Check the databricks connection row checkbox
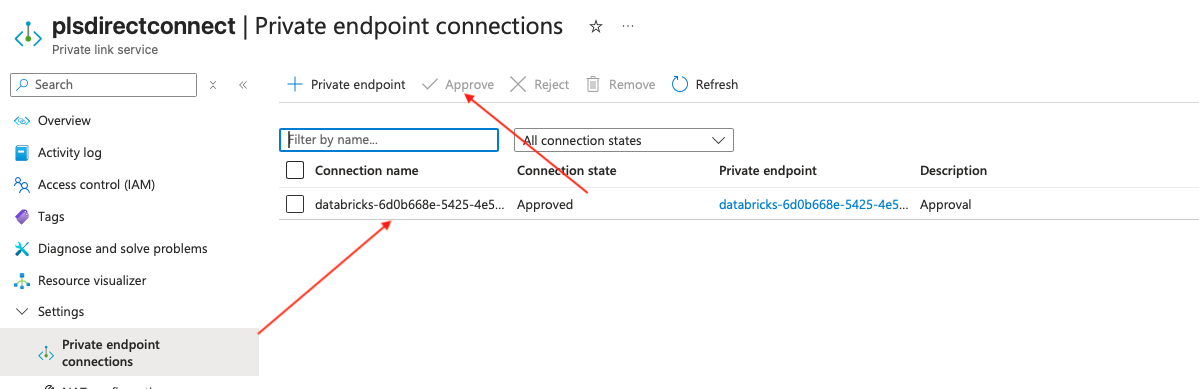 point(295,204)
